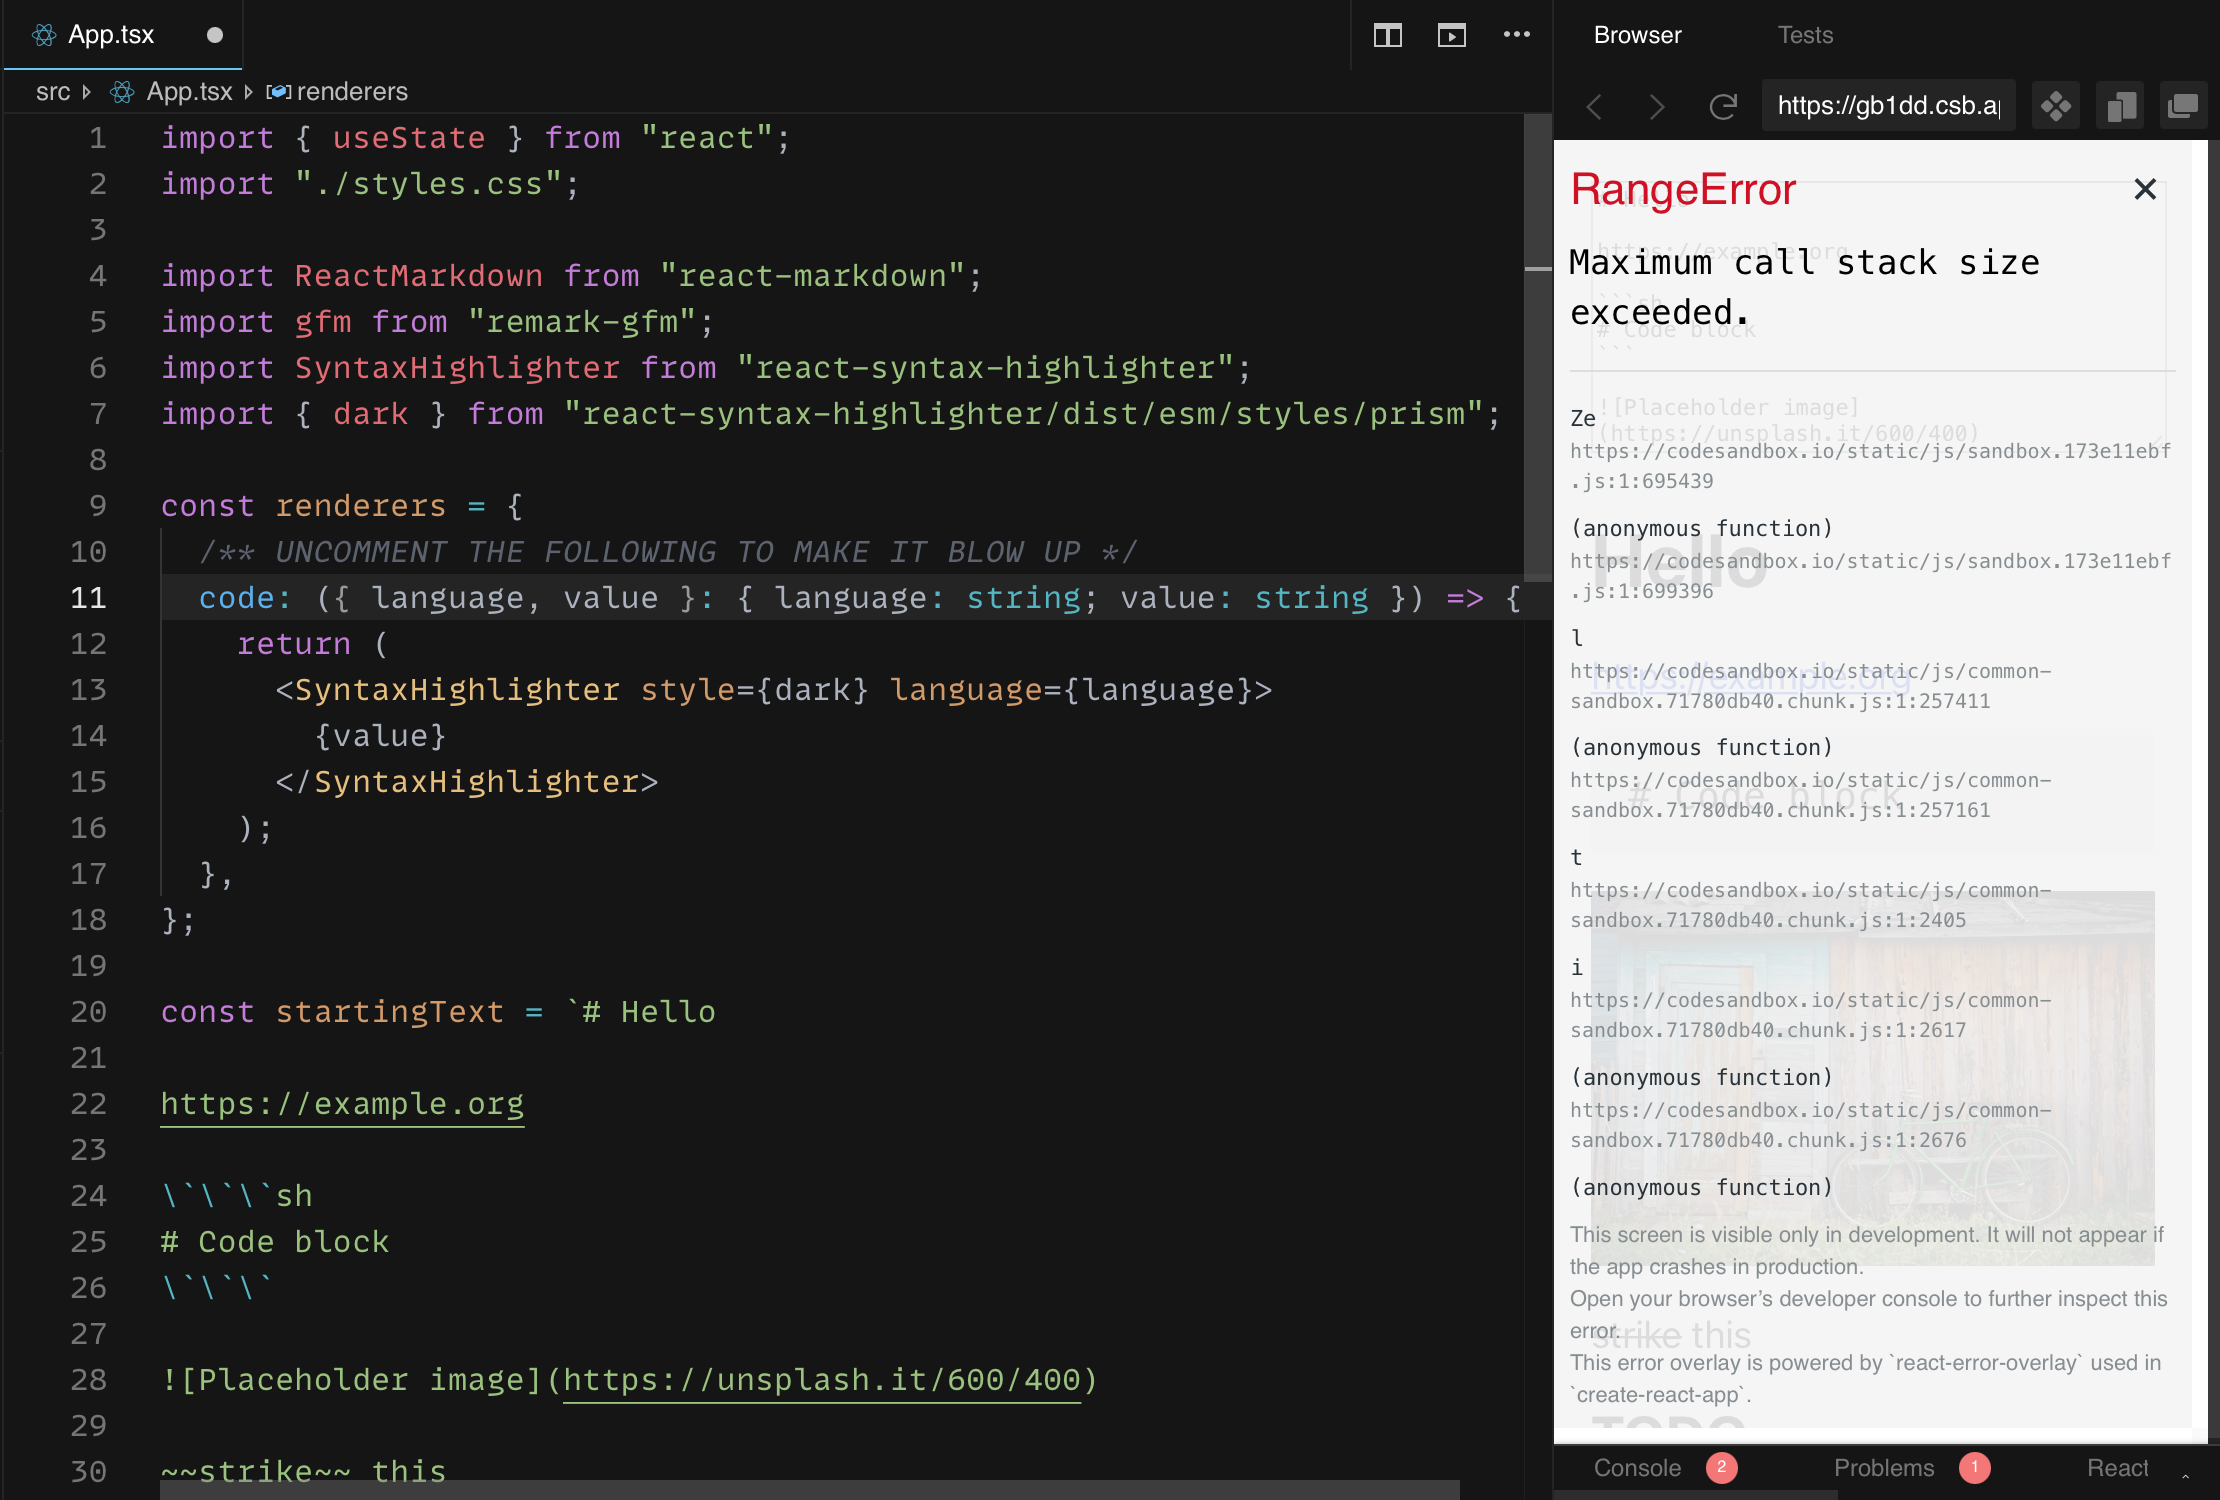Screen dimensions: 2220x1500
Task: Navigate back in the preview browser
Action: (1594, 106)
